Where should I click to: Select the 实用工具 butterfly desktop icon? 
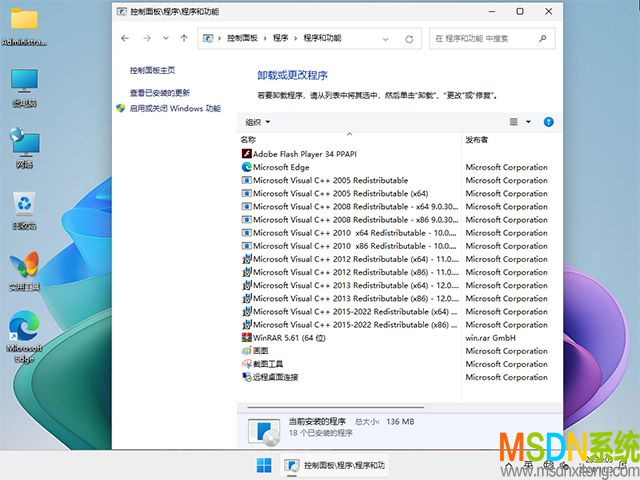click(x=24, y=271)
